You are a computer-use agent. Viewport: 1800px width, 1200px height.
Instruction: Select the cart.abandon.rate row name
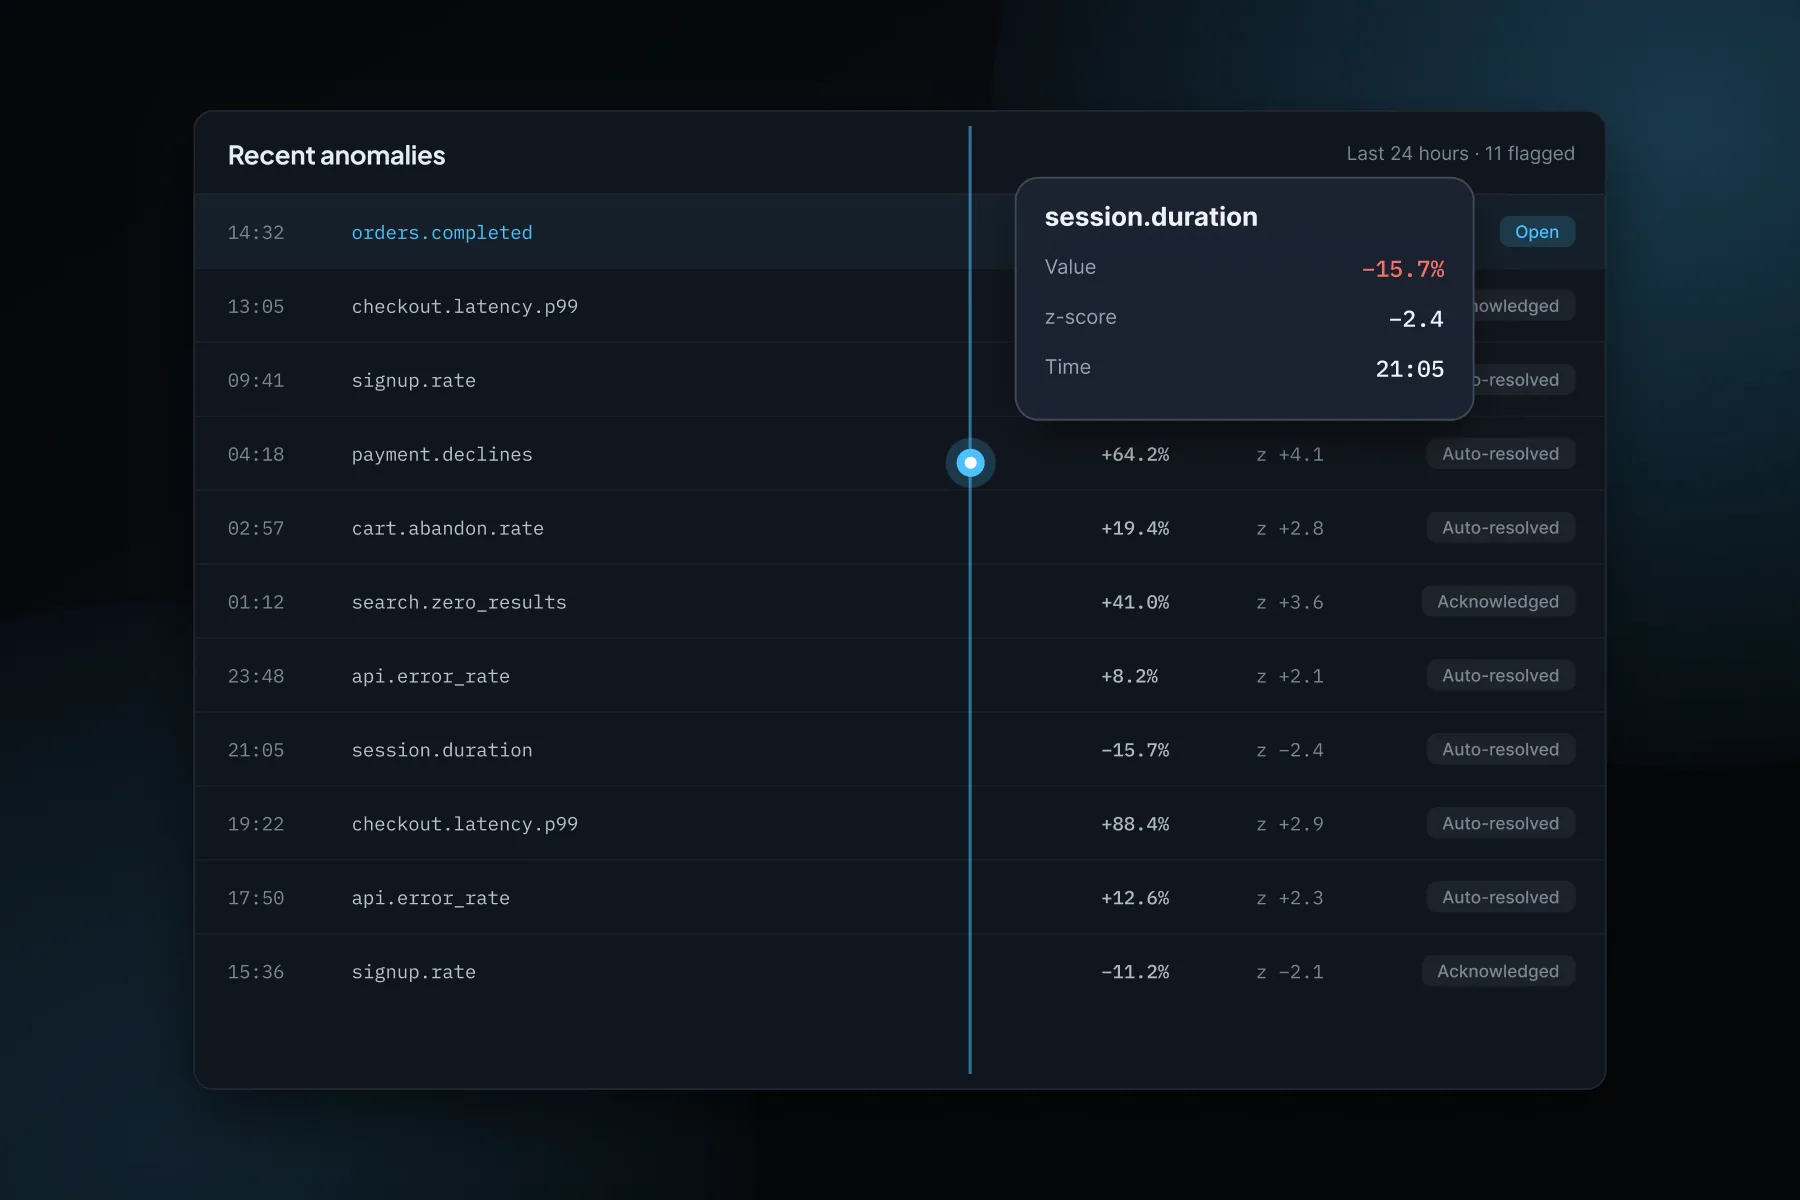(448, 528)
